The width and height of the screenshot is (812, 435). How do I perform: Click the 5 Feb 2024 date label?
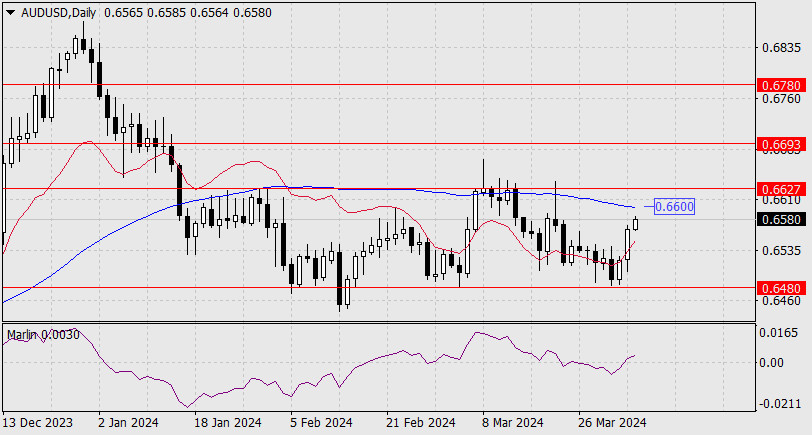[x=321, y=423]
